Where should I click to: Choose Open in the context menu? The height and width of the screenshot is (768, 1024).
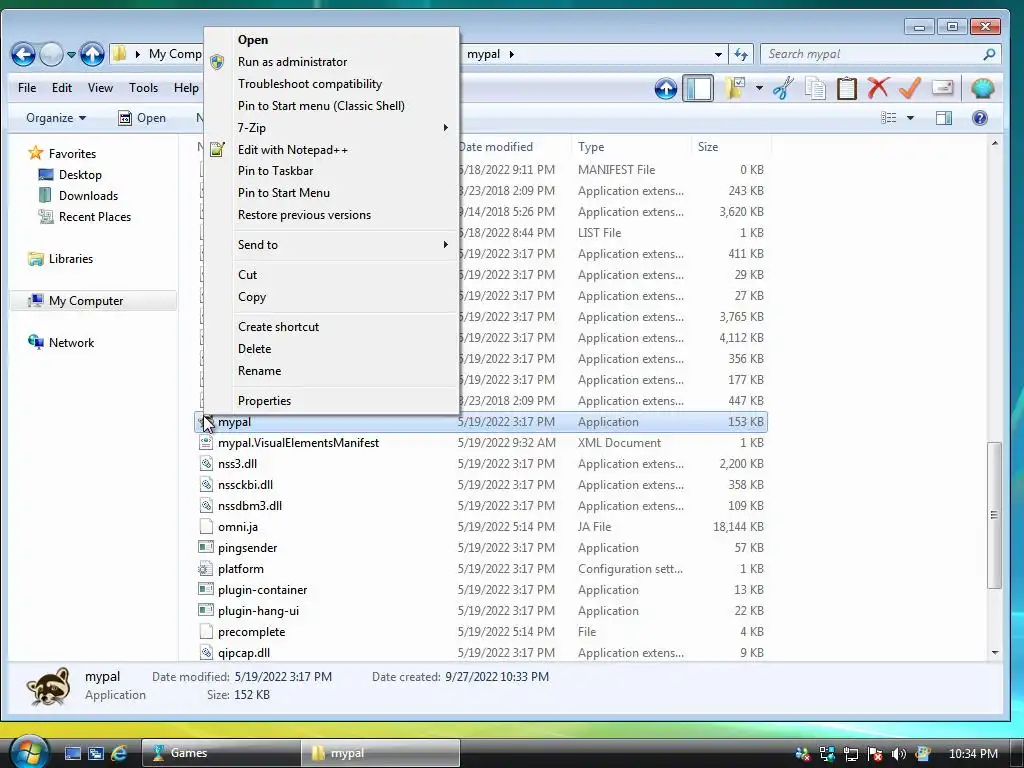point(332,40)
